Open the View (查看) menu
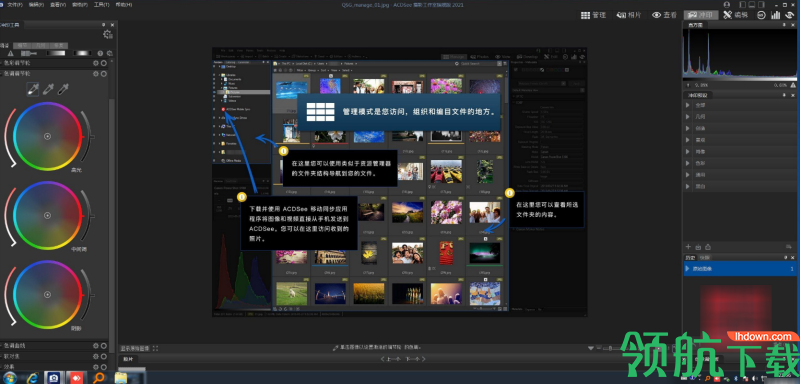Image resolution: width=800 pixels, height=384 pixels. pos(58,5)
